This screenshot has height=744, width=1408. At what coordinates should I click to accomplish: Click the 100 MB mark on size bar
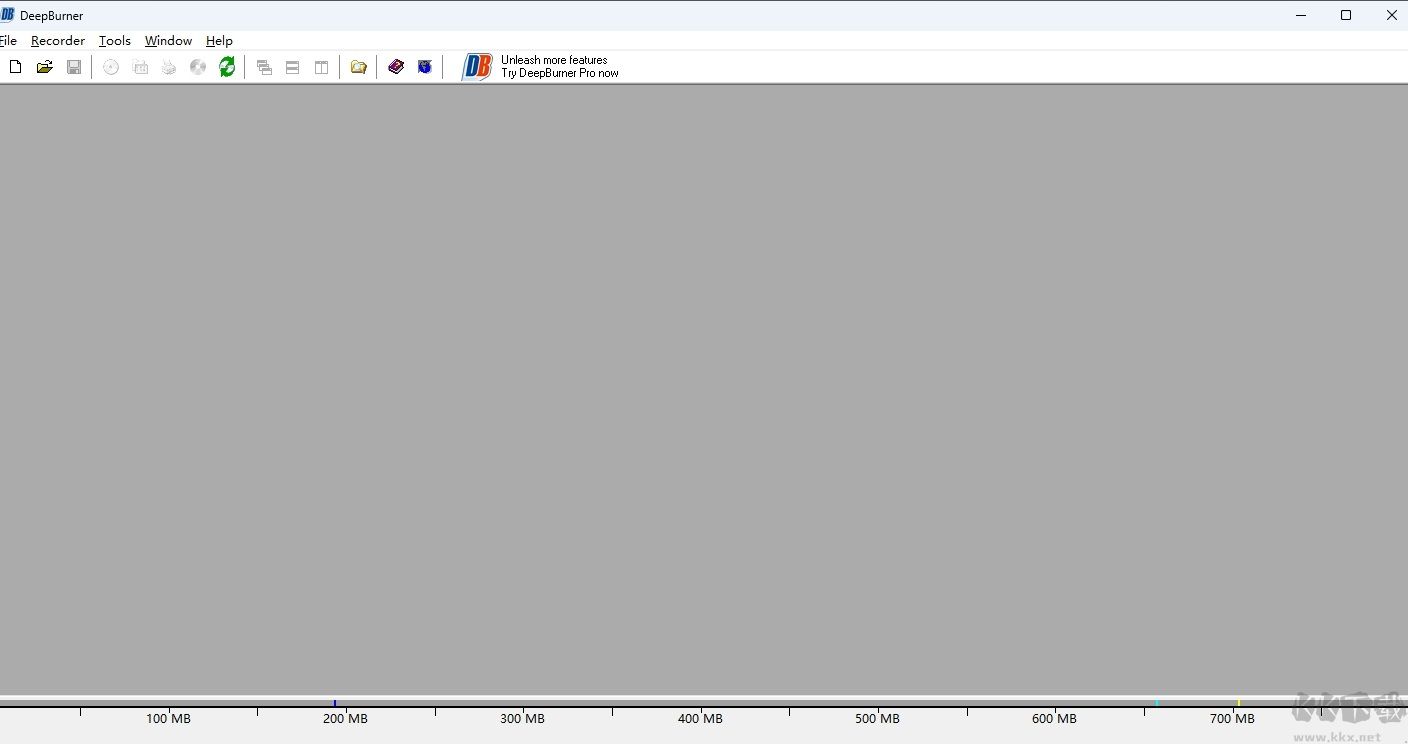(x=168, y=719)
